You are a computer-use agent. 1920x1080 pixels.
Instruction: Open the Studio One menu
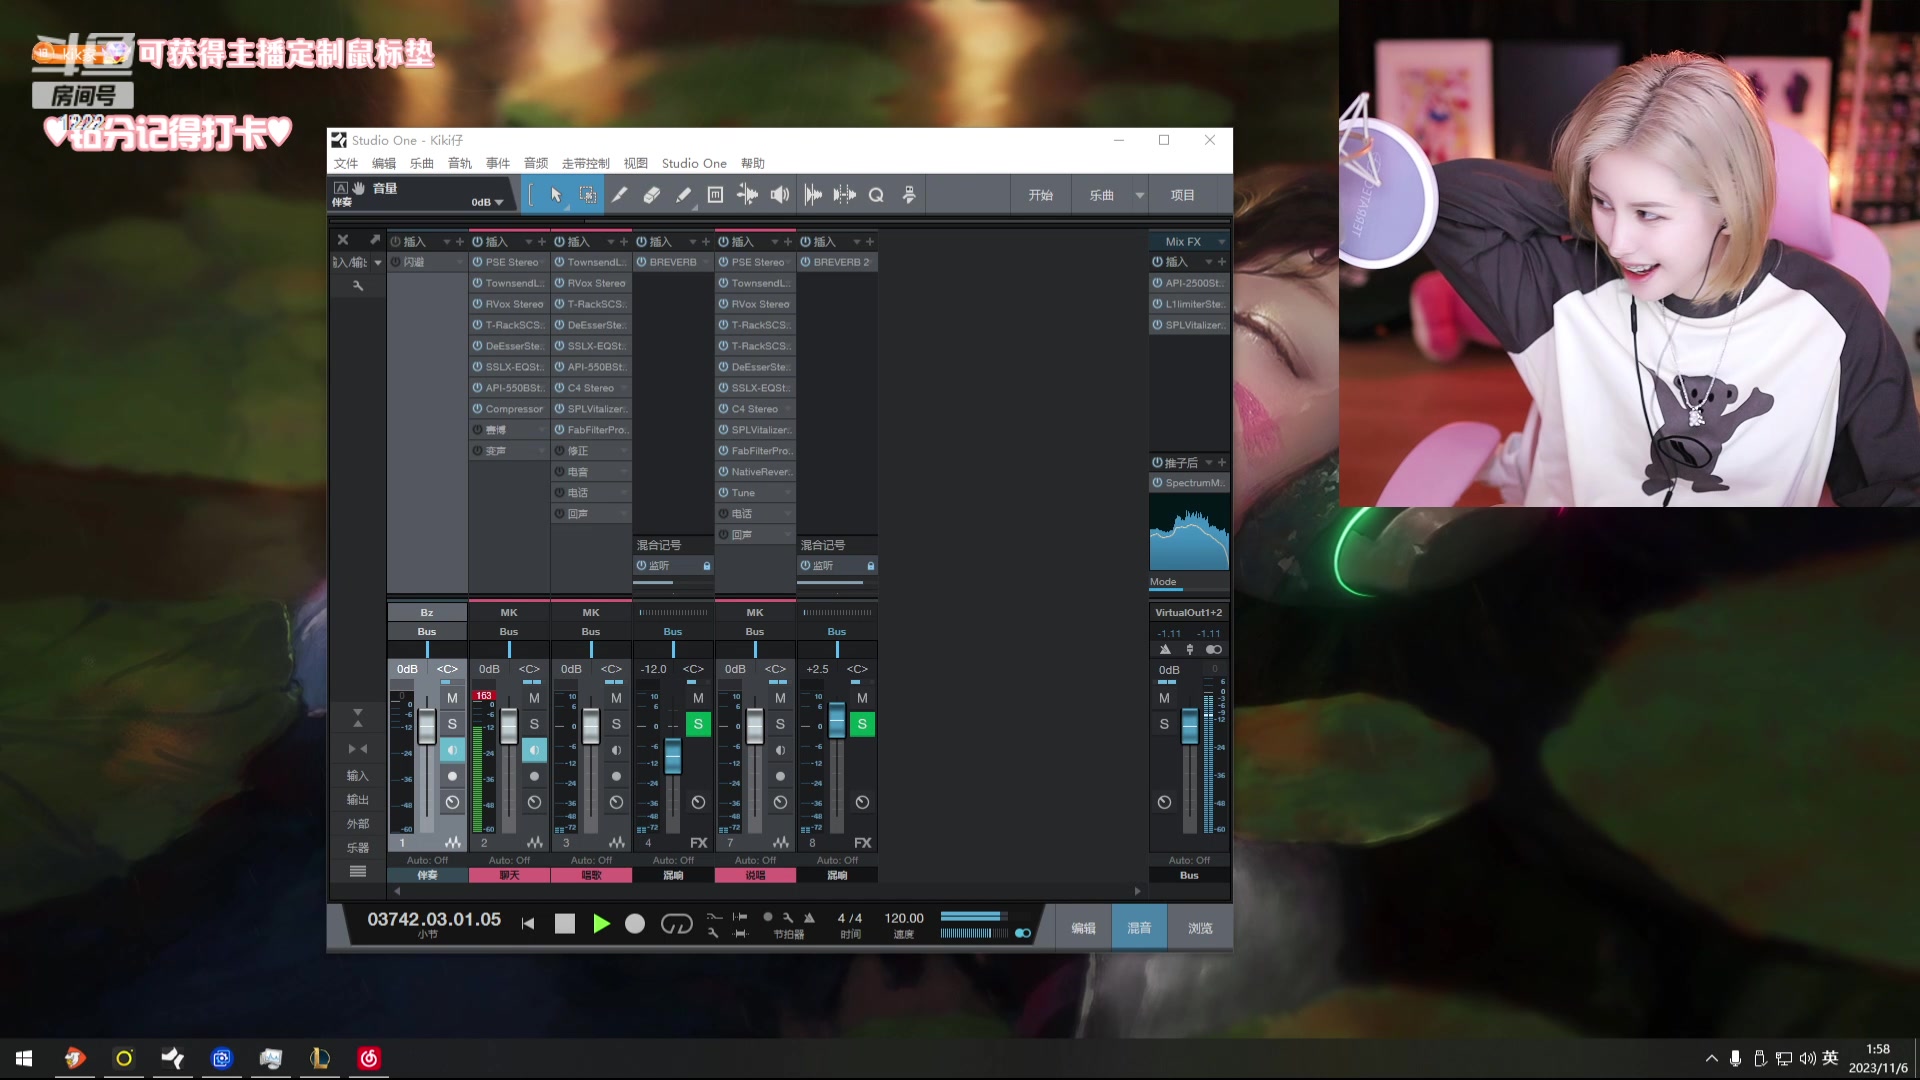(x=694, y=163)
